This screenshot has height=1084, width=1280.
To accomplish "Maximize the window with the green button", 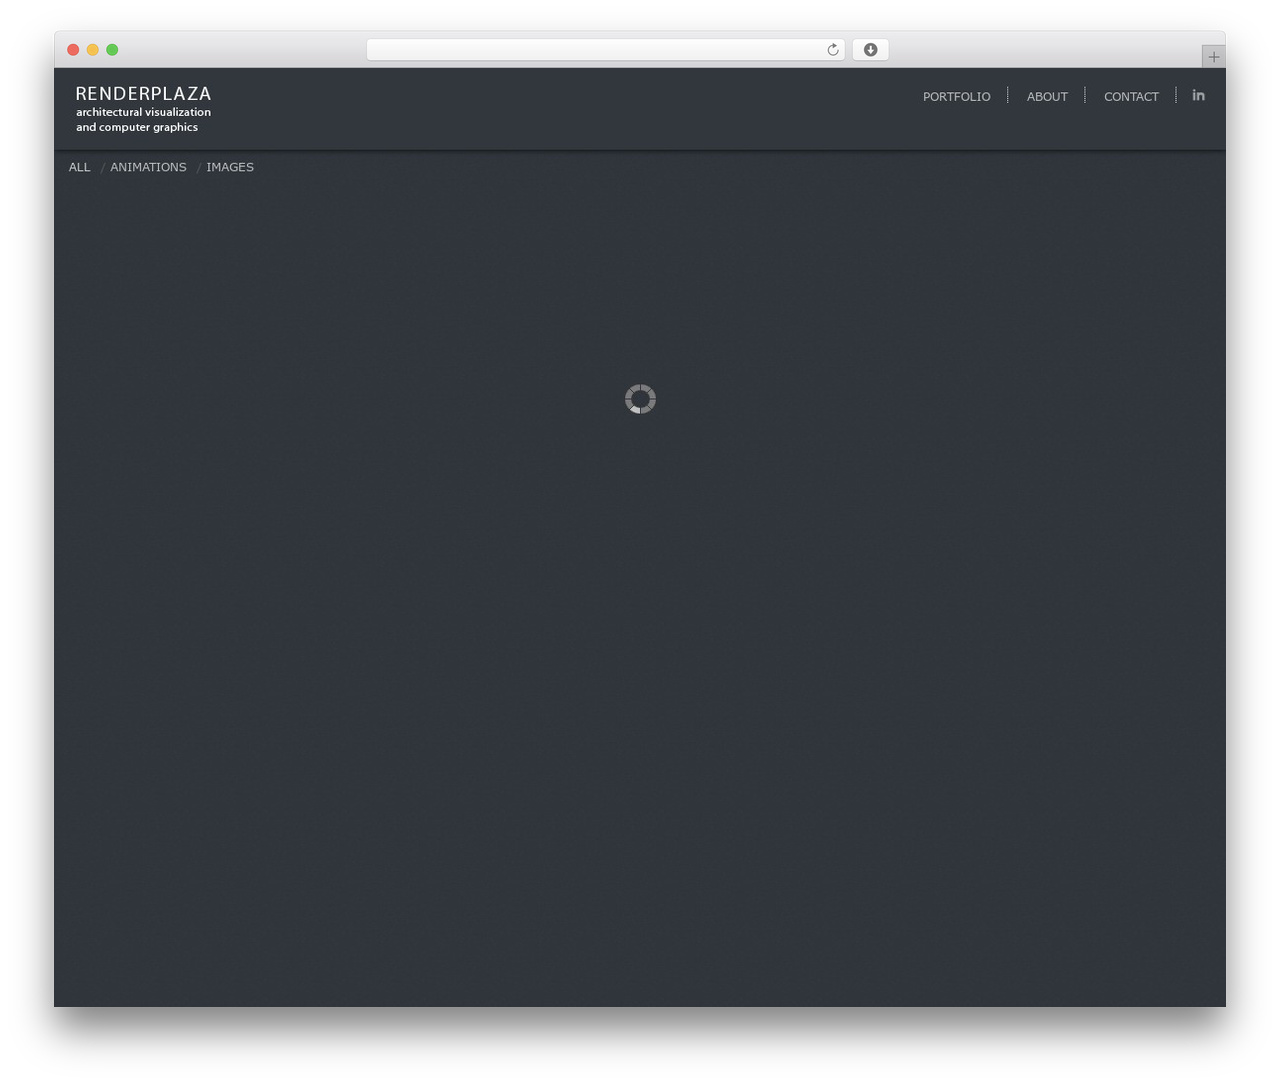I will [112, 50].
